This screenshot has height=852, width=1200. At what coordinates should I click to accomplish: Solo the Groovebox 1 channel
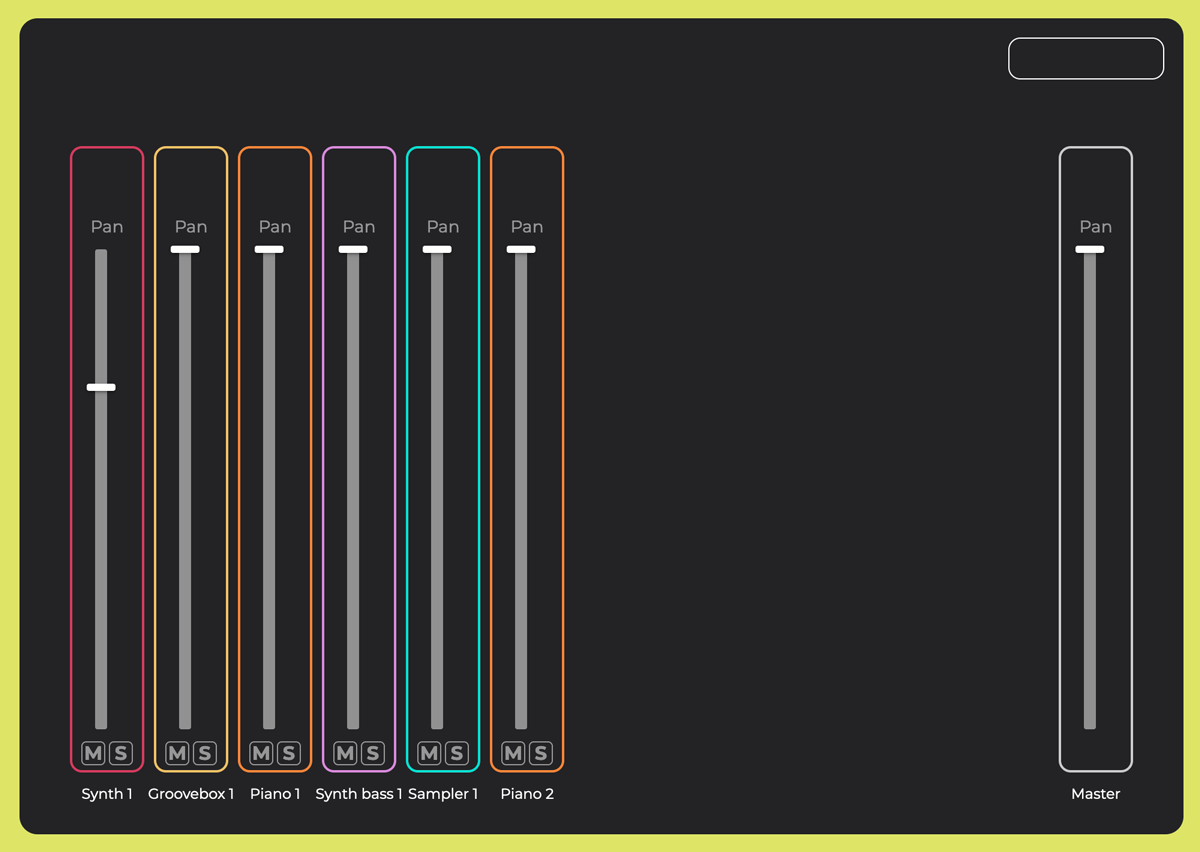click(205, 753)
